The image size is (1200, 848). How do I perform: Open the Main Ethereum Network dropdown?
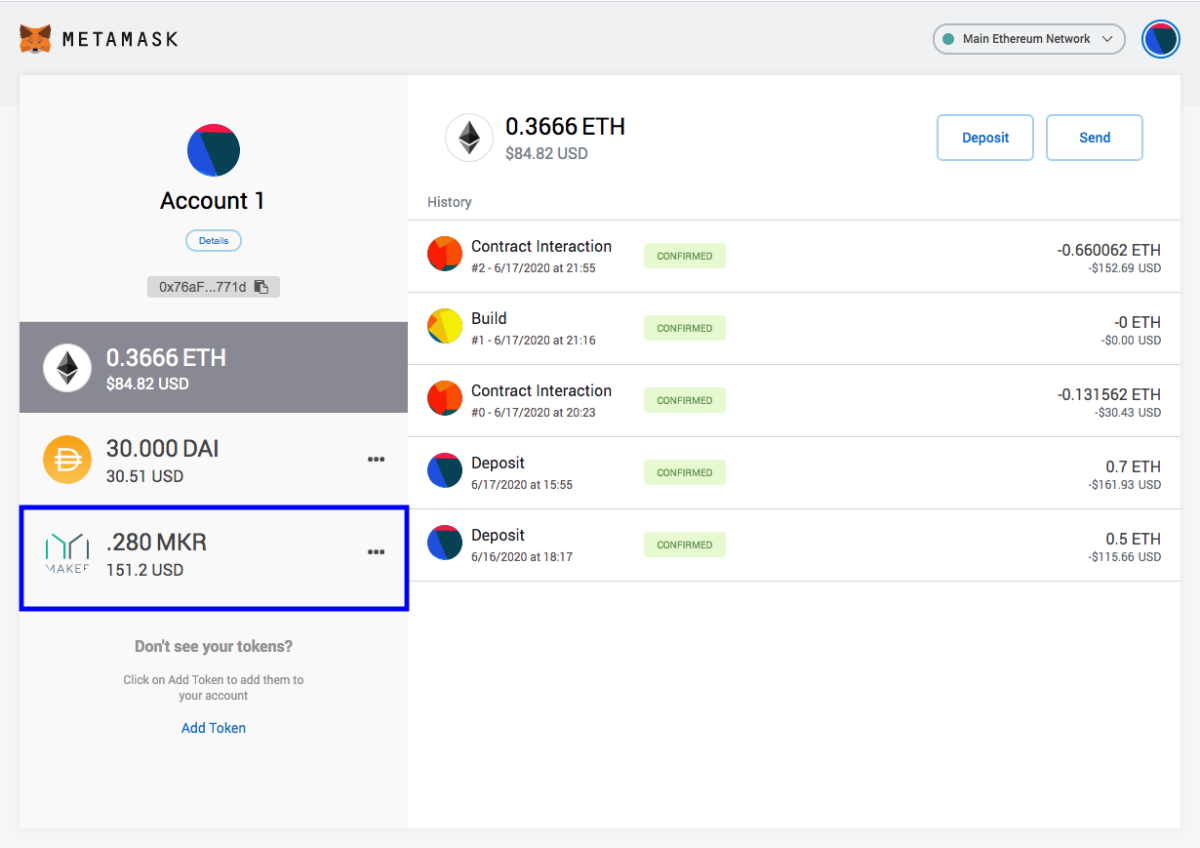pyautogui.click(x=1028, y=39)
